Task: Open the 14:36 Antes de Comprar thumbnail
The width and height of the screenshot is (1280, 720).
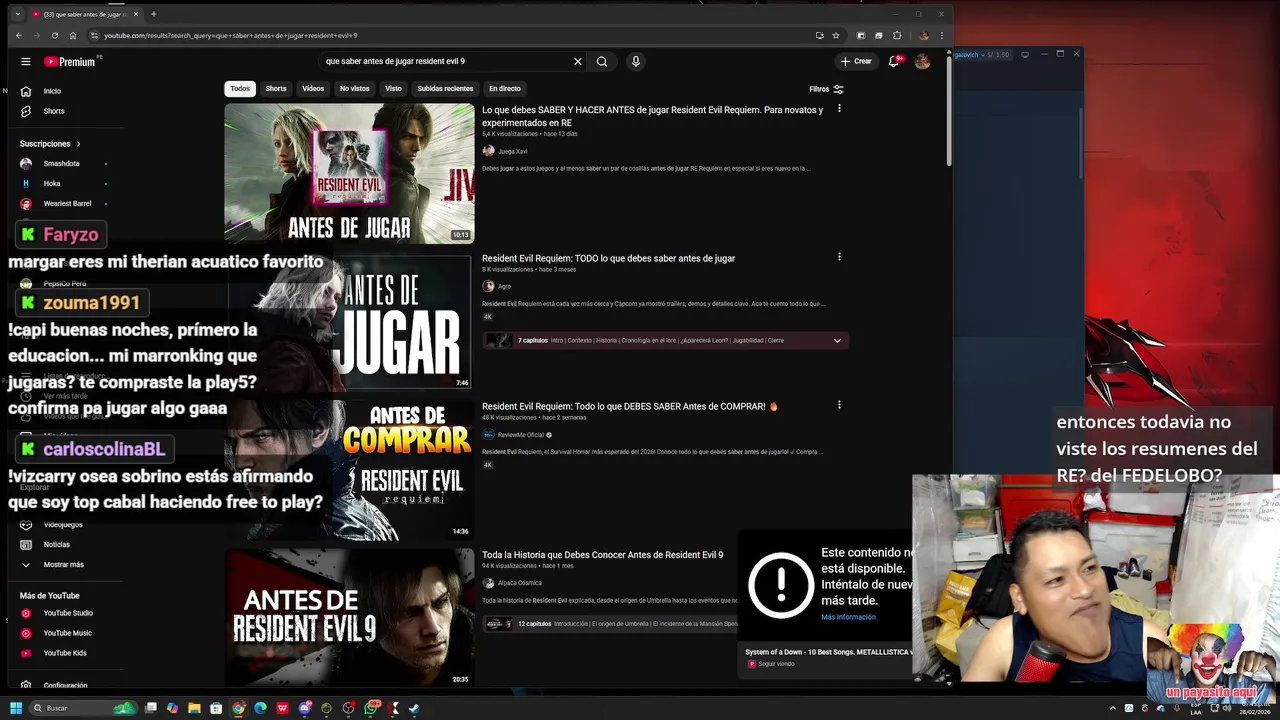Action: (349, 469)
